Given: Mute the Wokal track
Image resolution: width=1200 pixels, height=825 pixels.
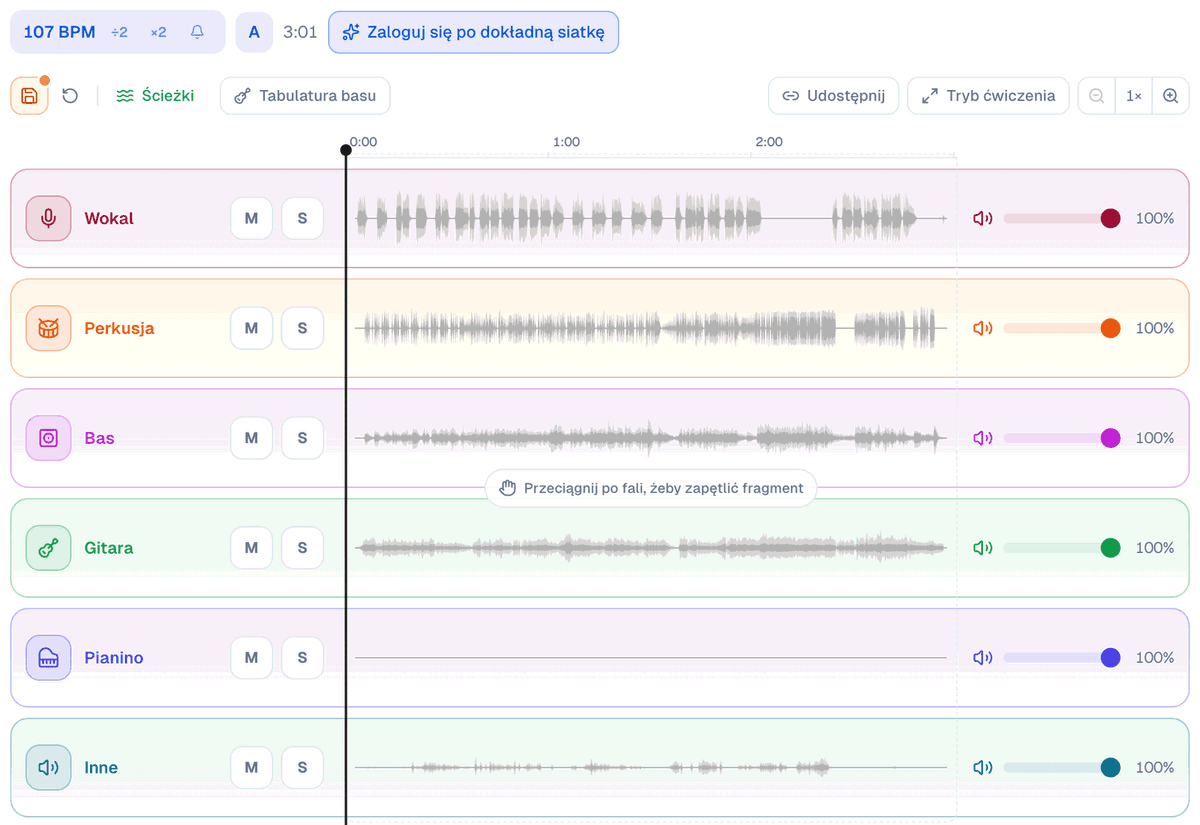Looking at the screenshot, I should pos(252,218).
